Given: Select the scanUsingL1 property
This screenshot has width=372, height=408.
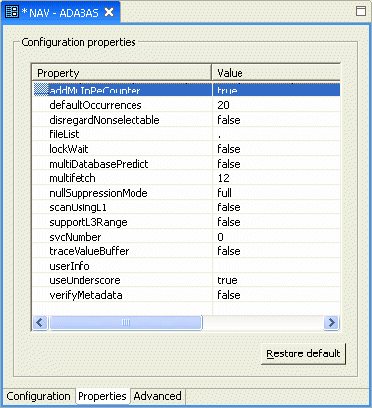Looking at the screenshot, I should click(78, 207).
